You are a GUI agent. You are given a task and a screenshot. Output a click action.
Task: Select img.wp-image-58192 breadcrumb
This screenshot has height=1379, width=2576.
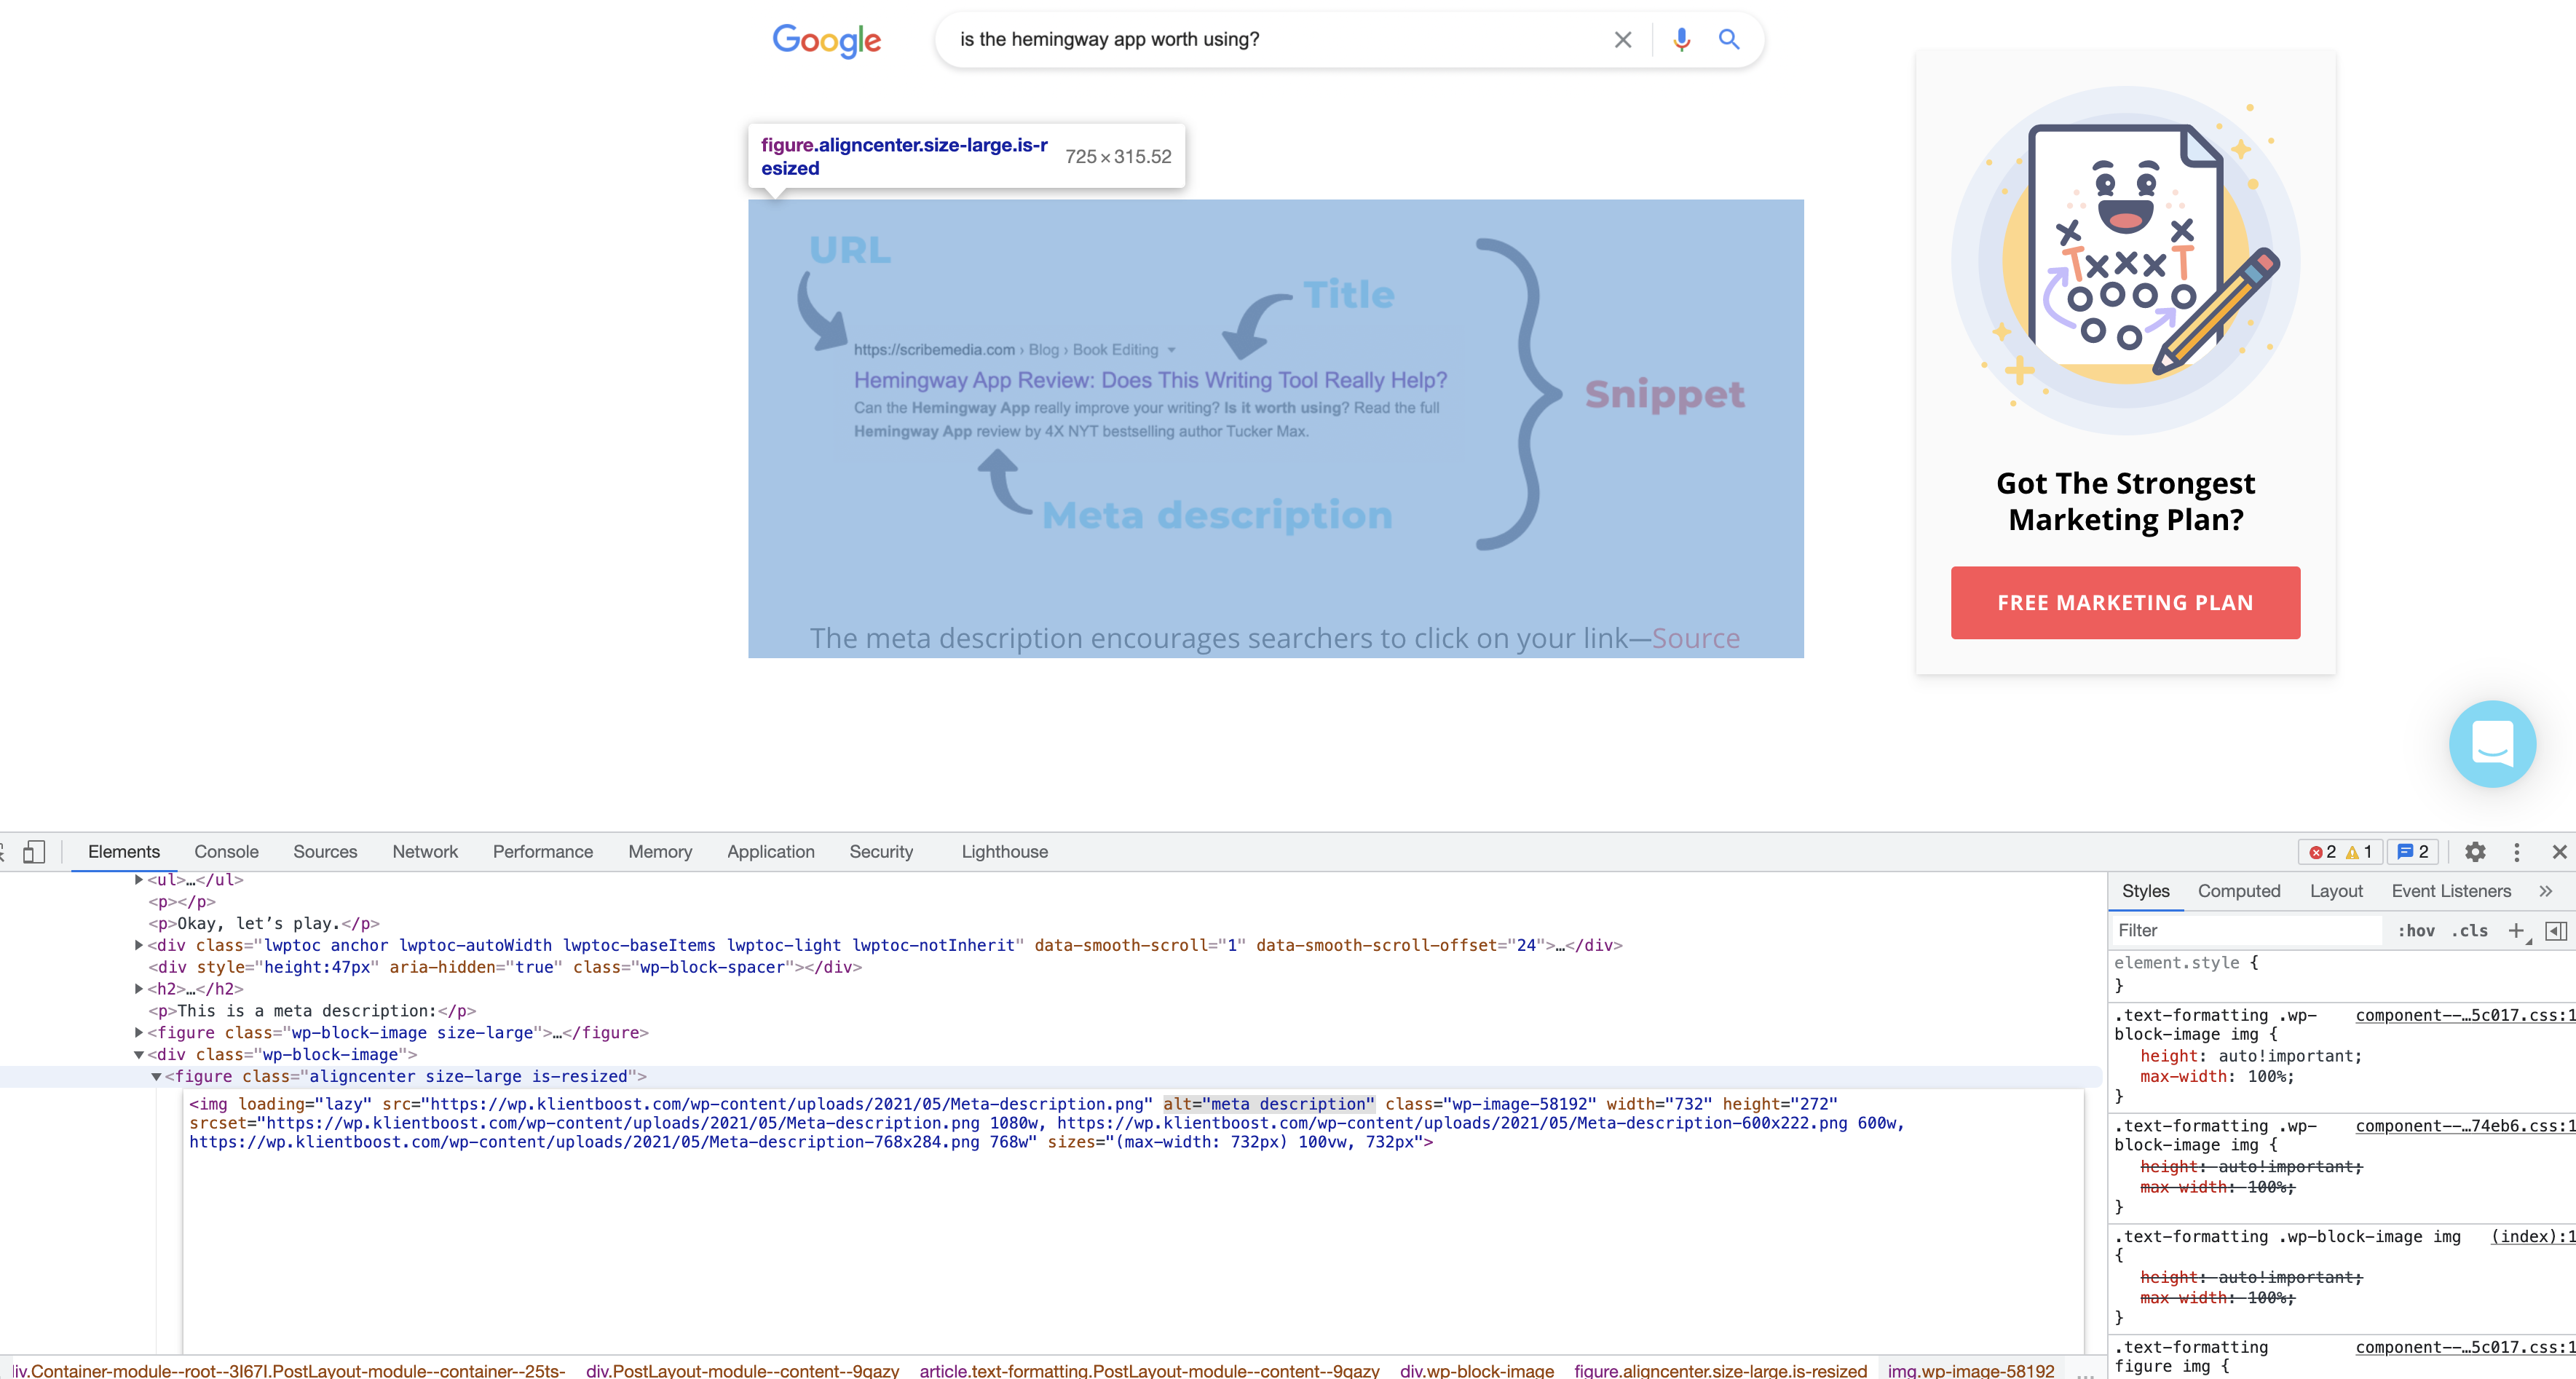(1971, 1370)
